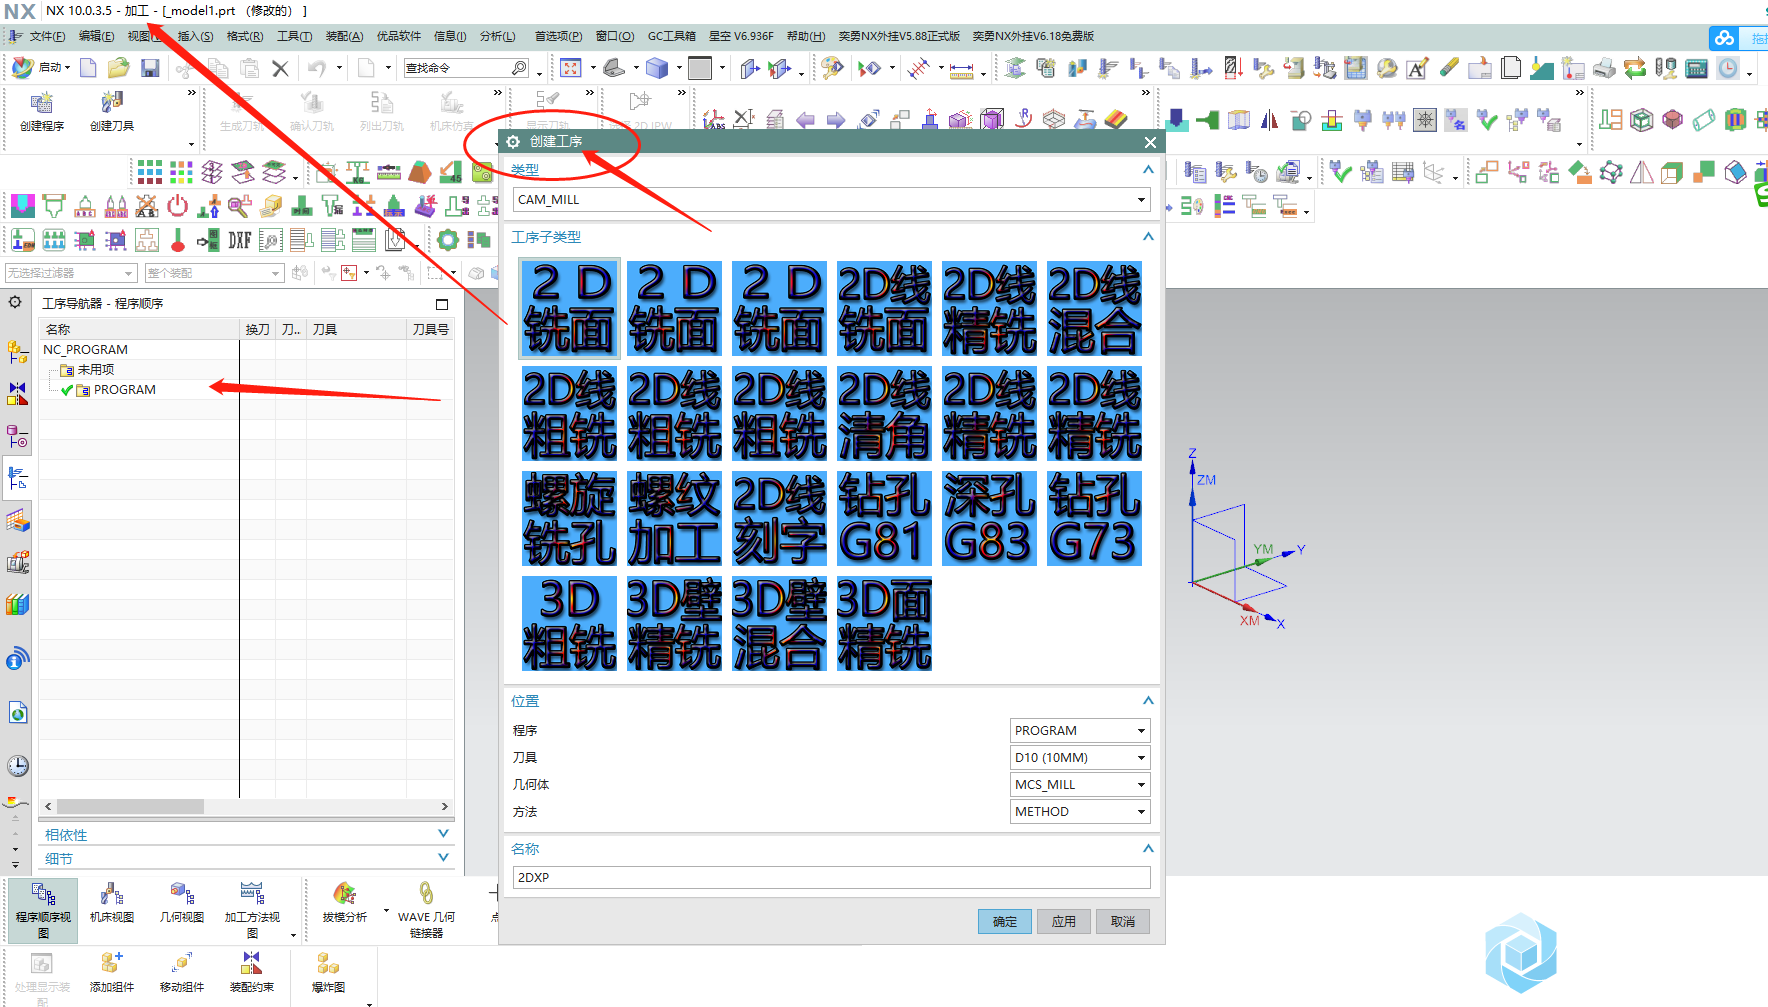Open the Operation Navigator tab in the resource bar
This screenshot has width=1768, height=1007.
[18, 478]
